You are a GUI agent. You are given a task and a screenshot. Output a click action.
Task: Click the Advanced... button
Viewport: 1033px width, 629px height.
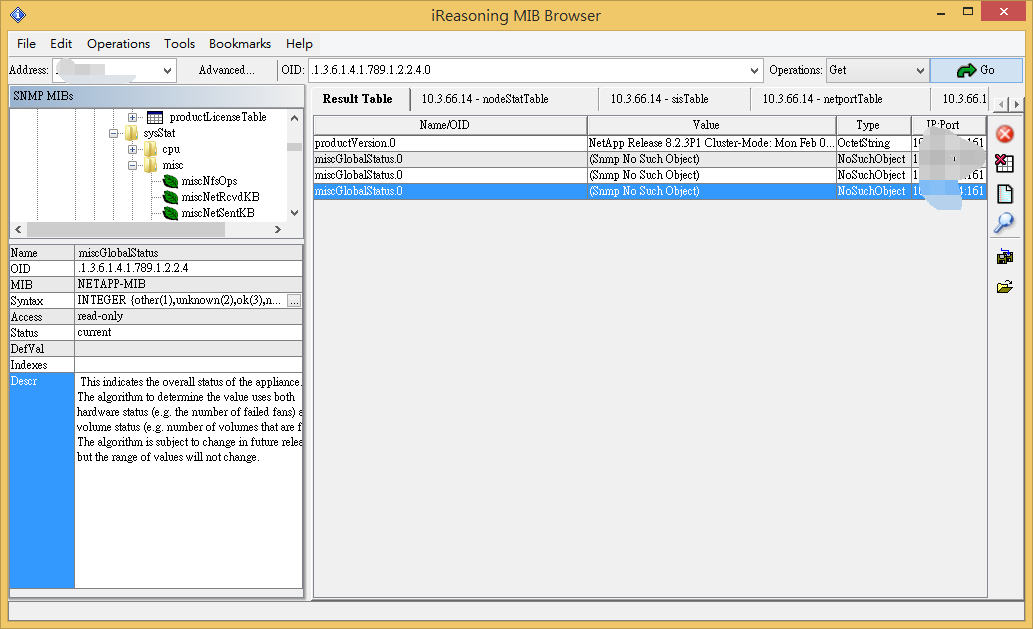coord(226,71)
